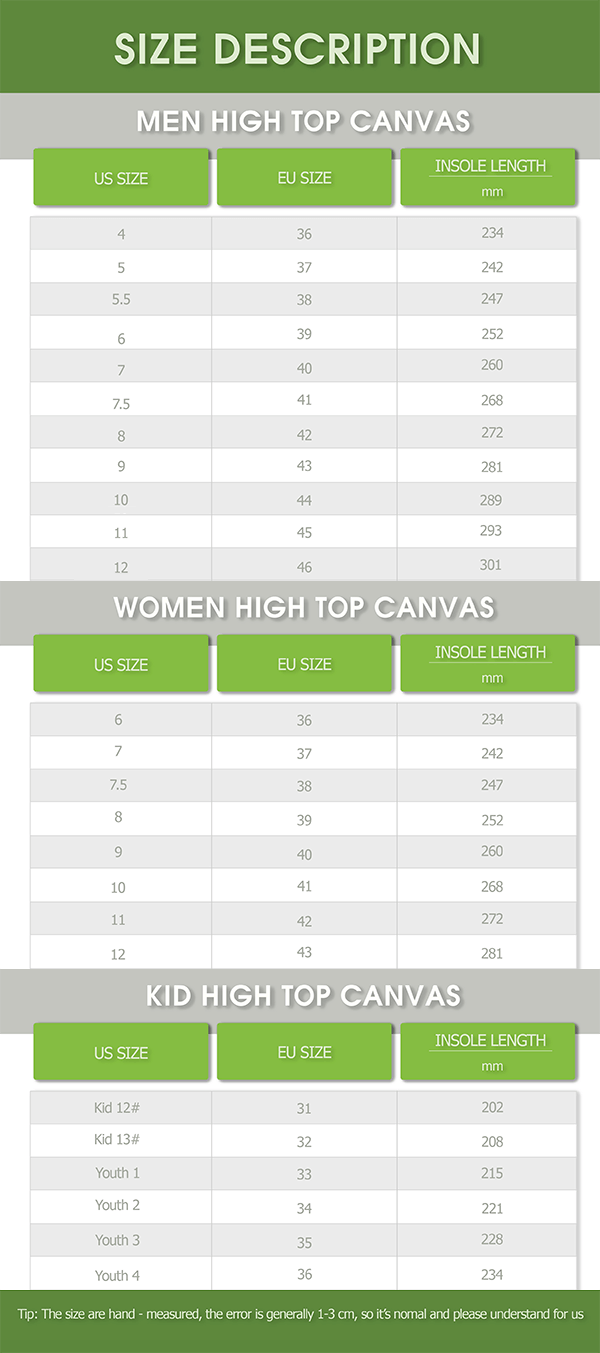Click men's insole length 289 value
This screenshot has height=1353, width=600.
(490, 499)
